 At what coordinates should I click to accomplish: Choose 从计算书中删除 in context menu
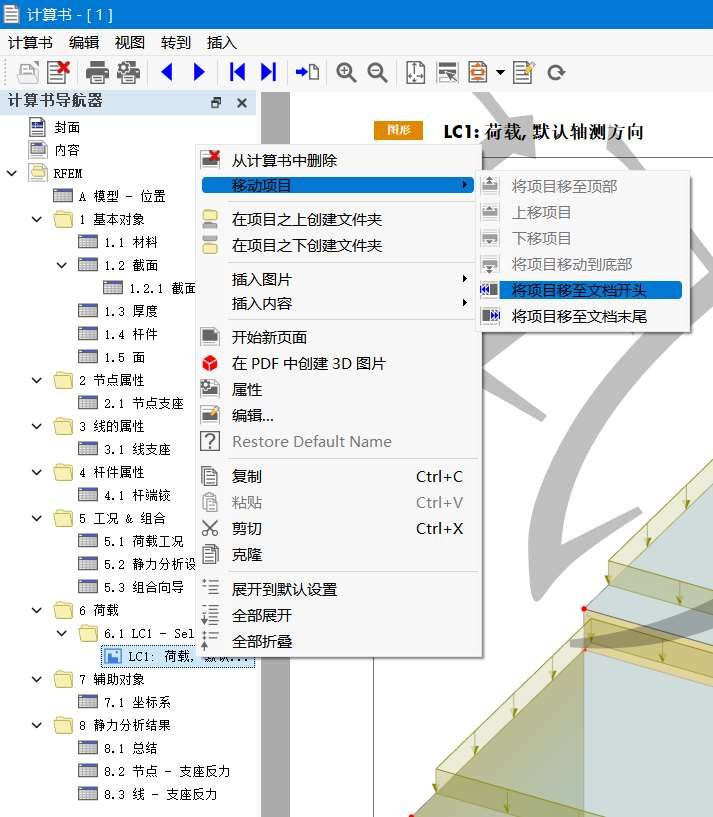(x=337, y=160)
